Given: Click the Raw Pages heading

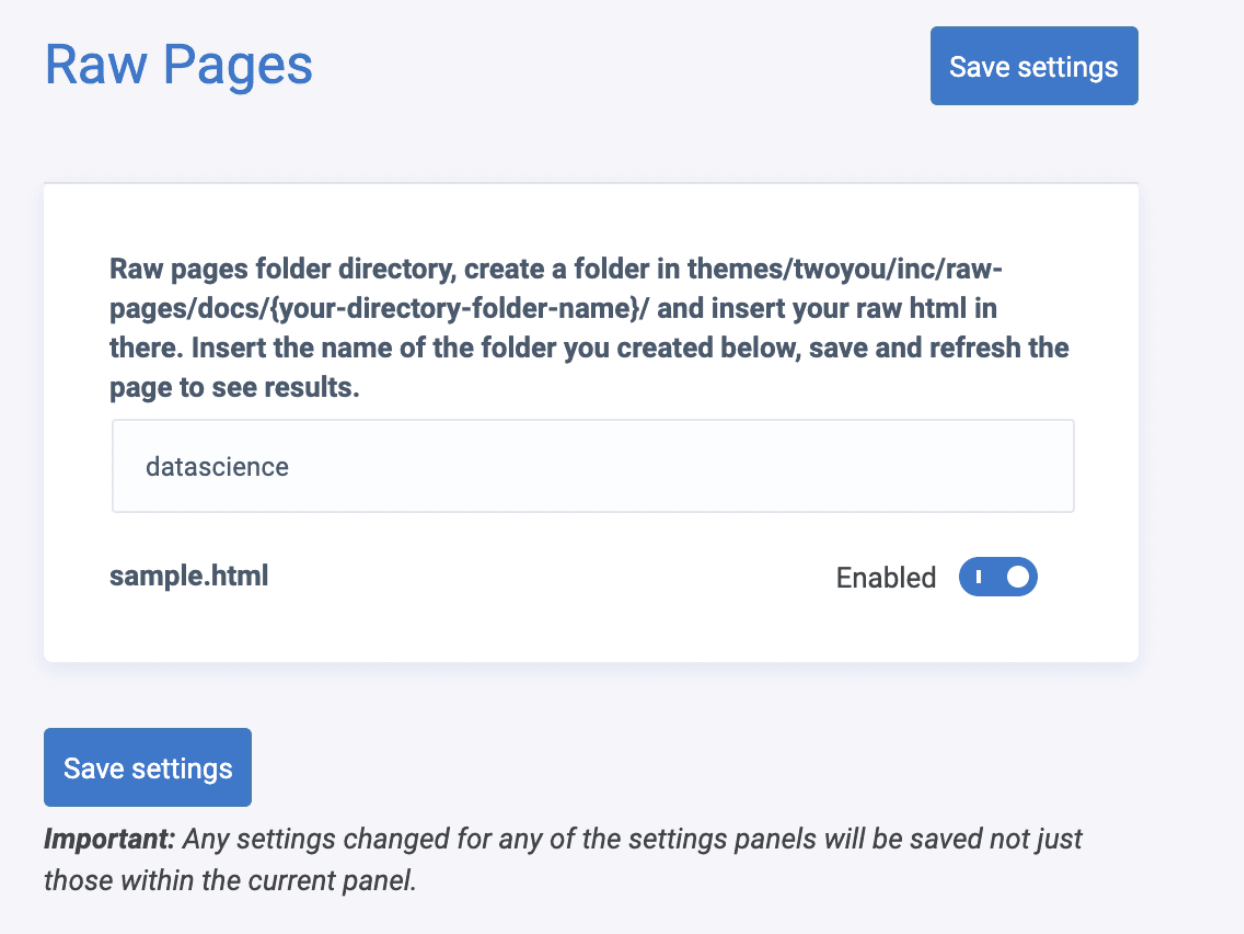Looking at the screenshot, I should coord(179,66).
